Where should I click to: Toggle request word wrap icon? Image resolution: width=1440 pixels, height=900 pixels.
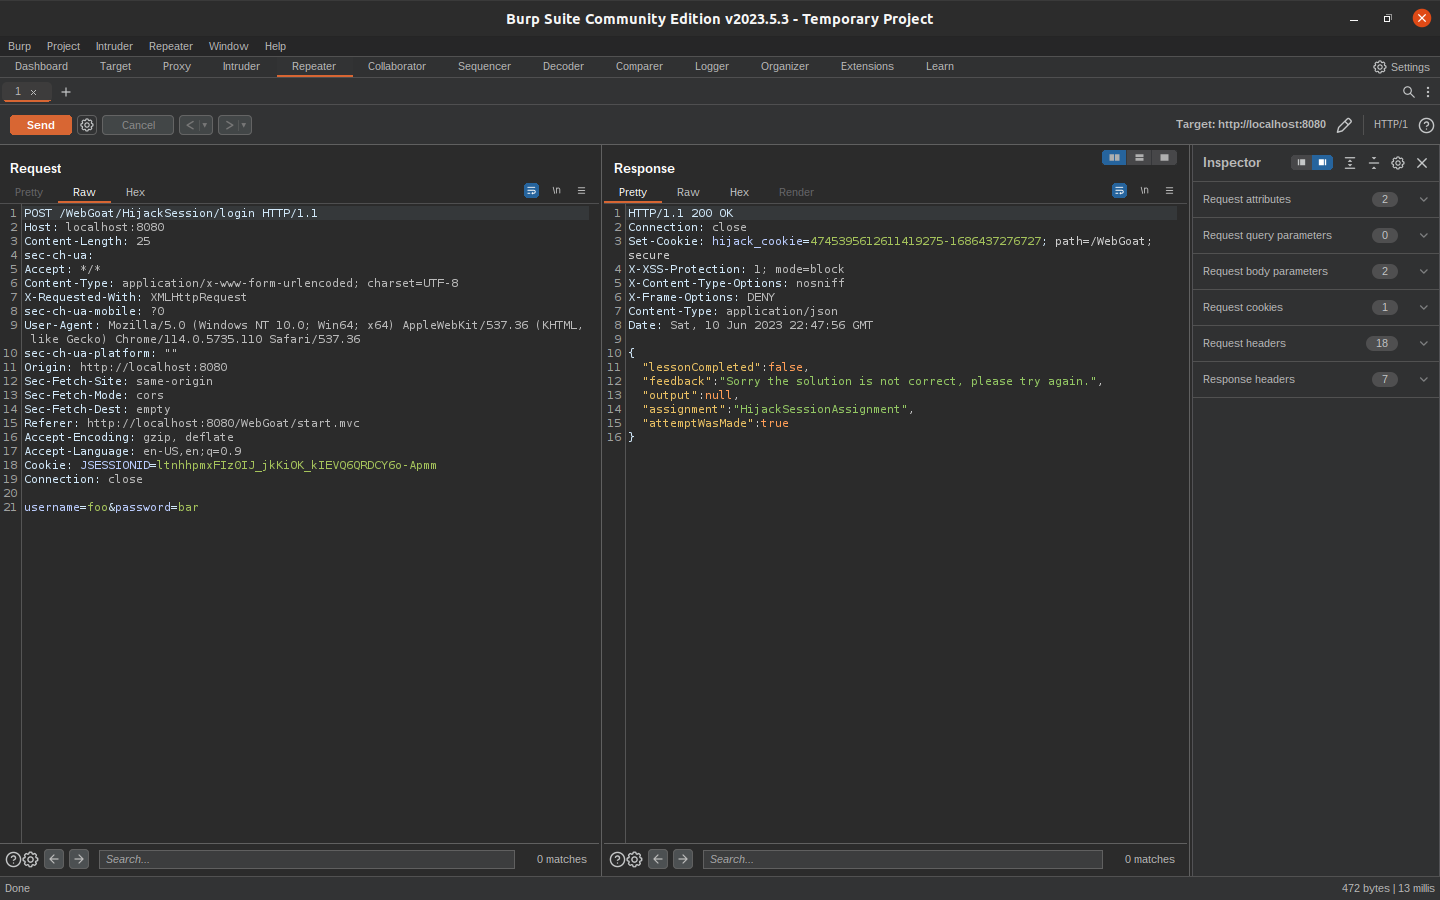531,190
